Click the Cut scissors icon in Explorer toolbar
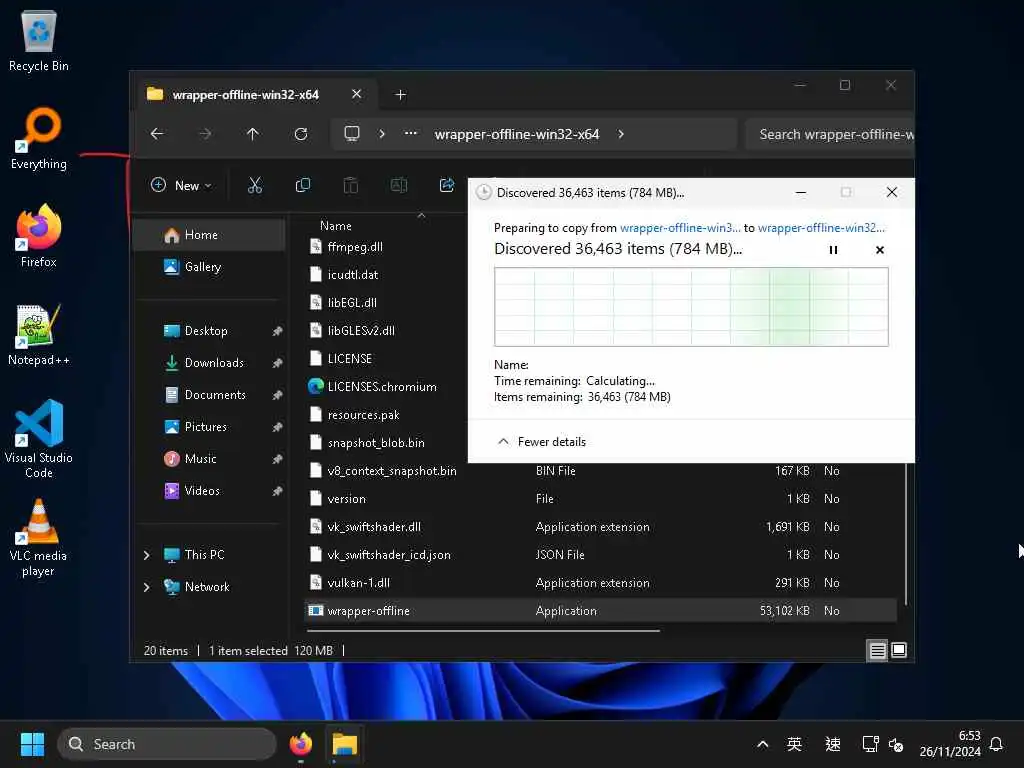This screenshot has height=768, width=1024. click(255, 185)
